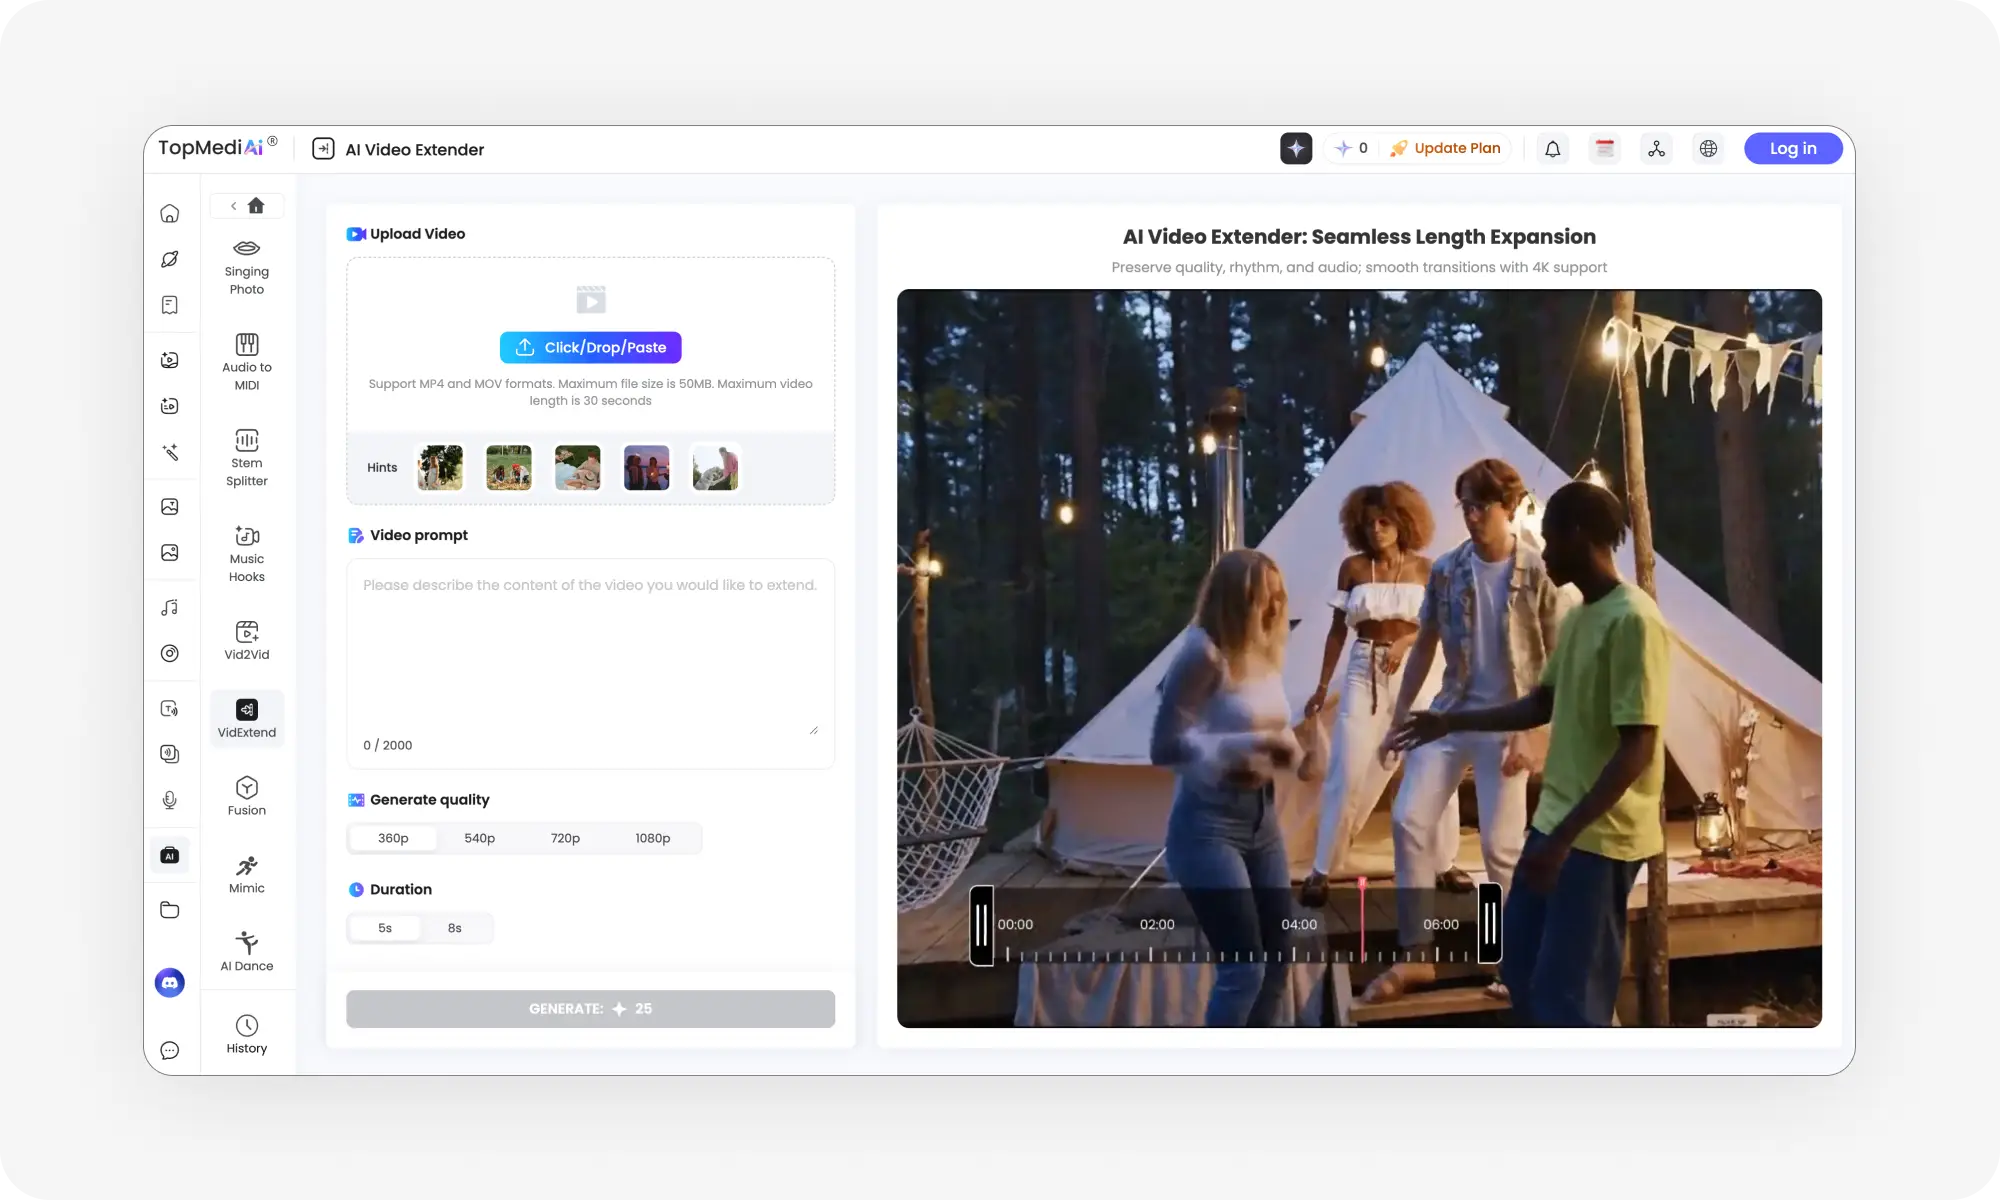Screen dimensions: 2000x1200
Task: Collapse the sidebar with the back chevron
Action: [233, 205]
